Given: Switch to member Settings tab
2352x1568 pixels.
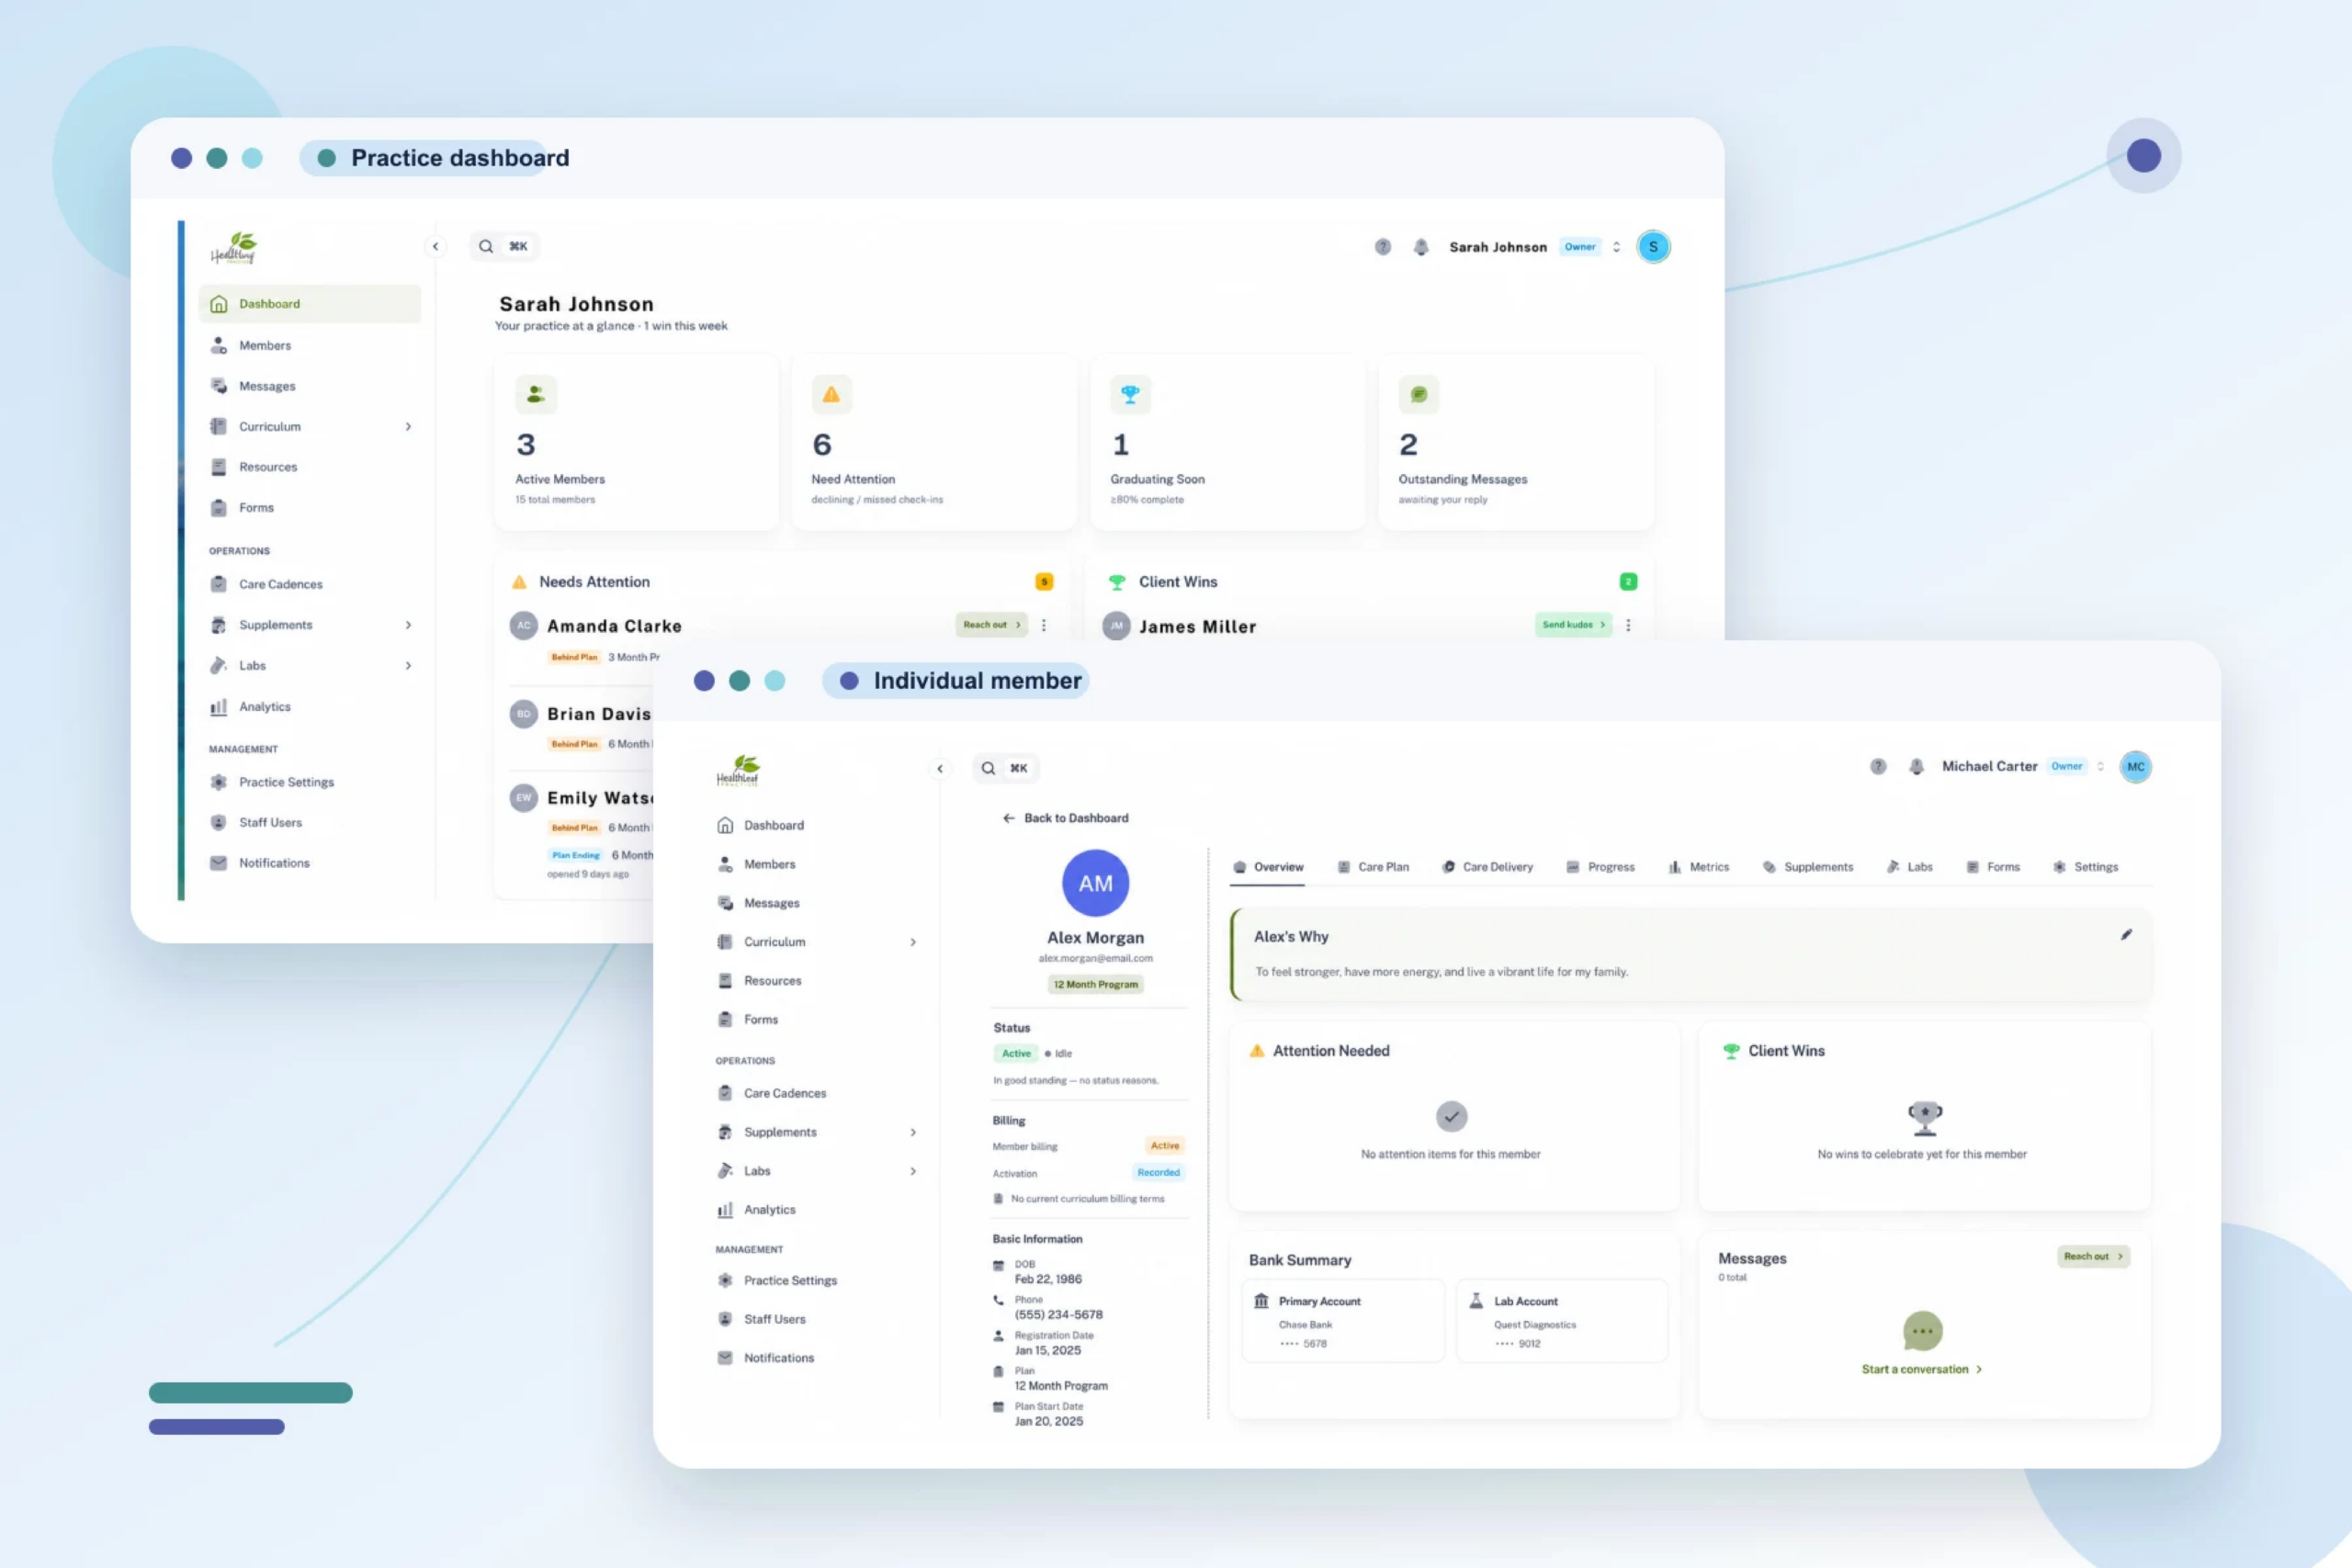Looking at the screenshot, I should tap(2085, 867).
